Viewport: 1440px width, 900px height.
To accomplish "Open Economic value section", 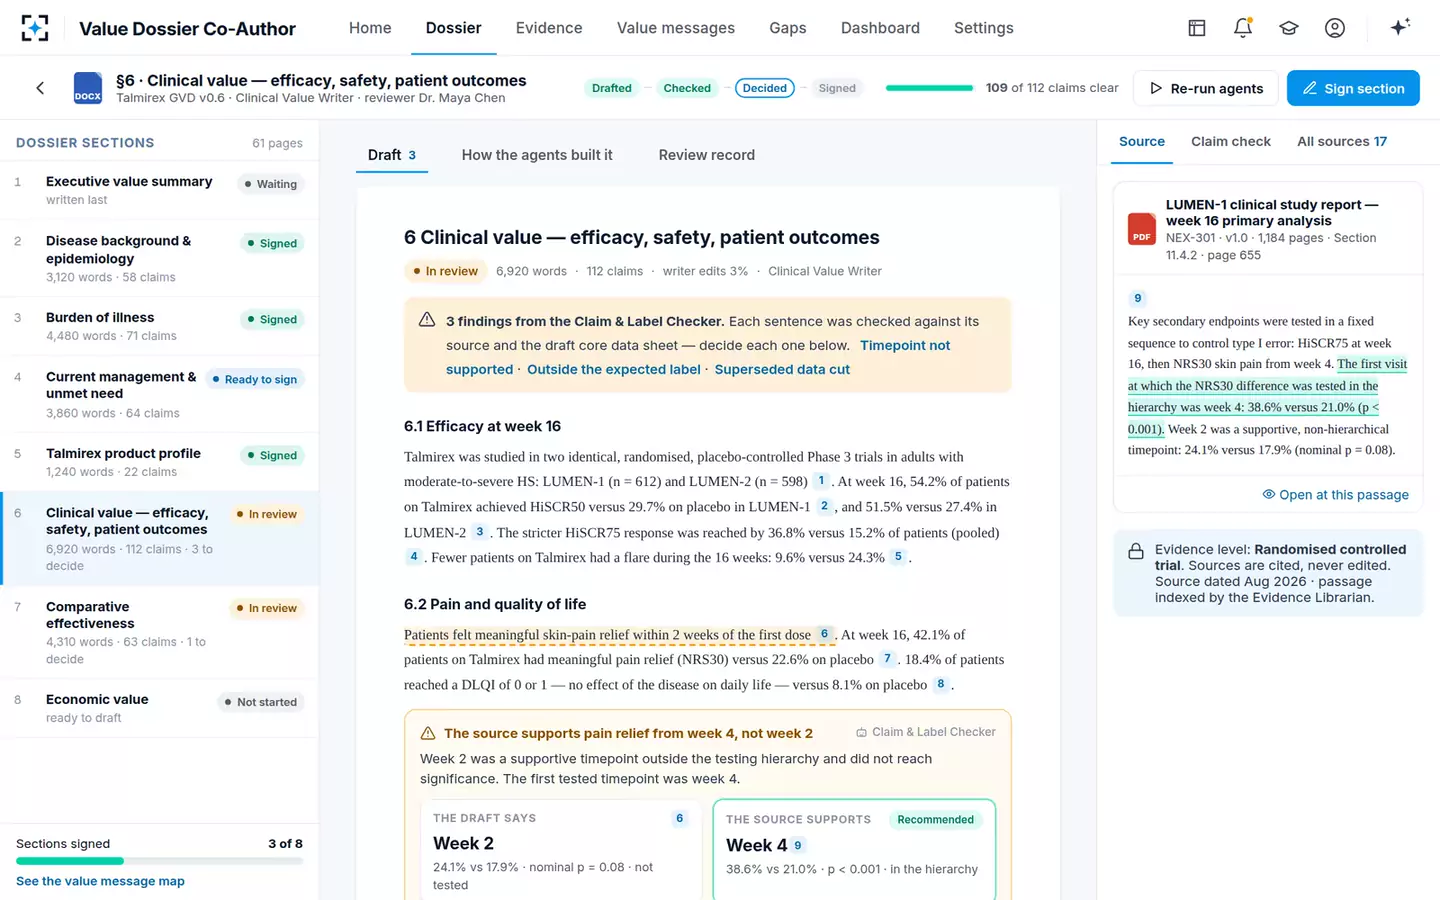I will [x=160, y=708].
